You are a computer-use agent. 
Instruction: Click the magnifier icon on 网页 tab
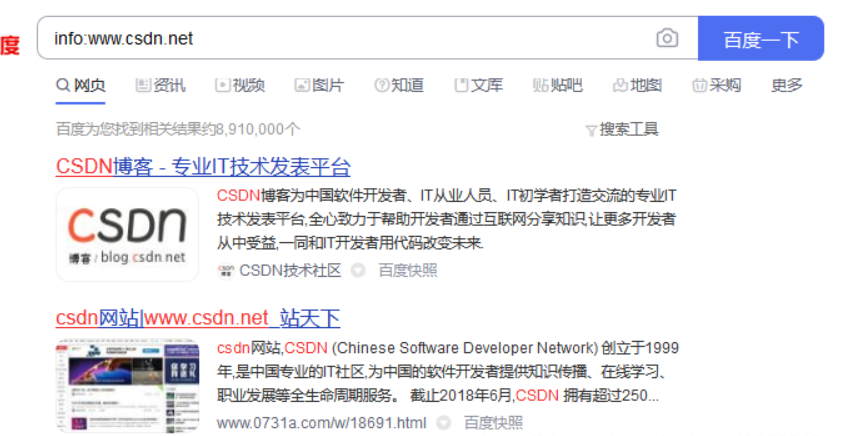pos(63,85)
